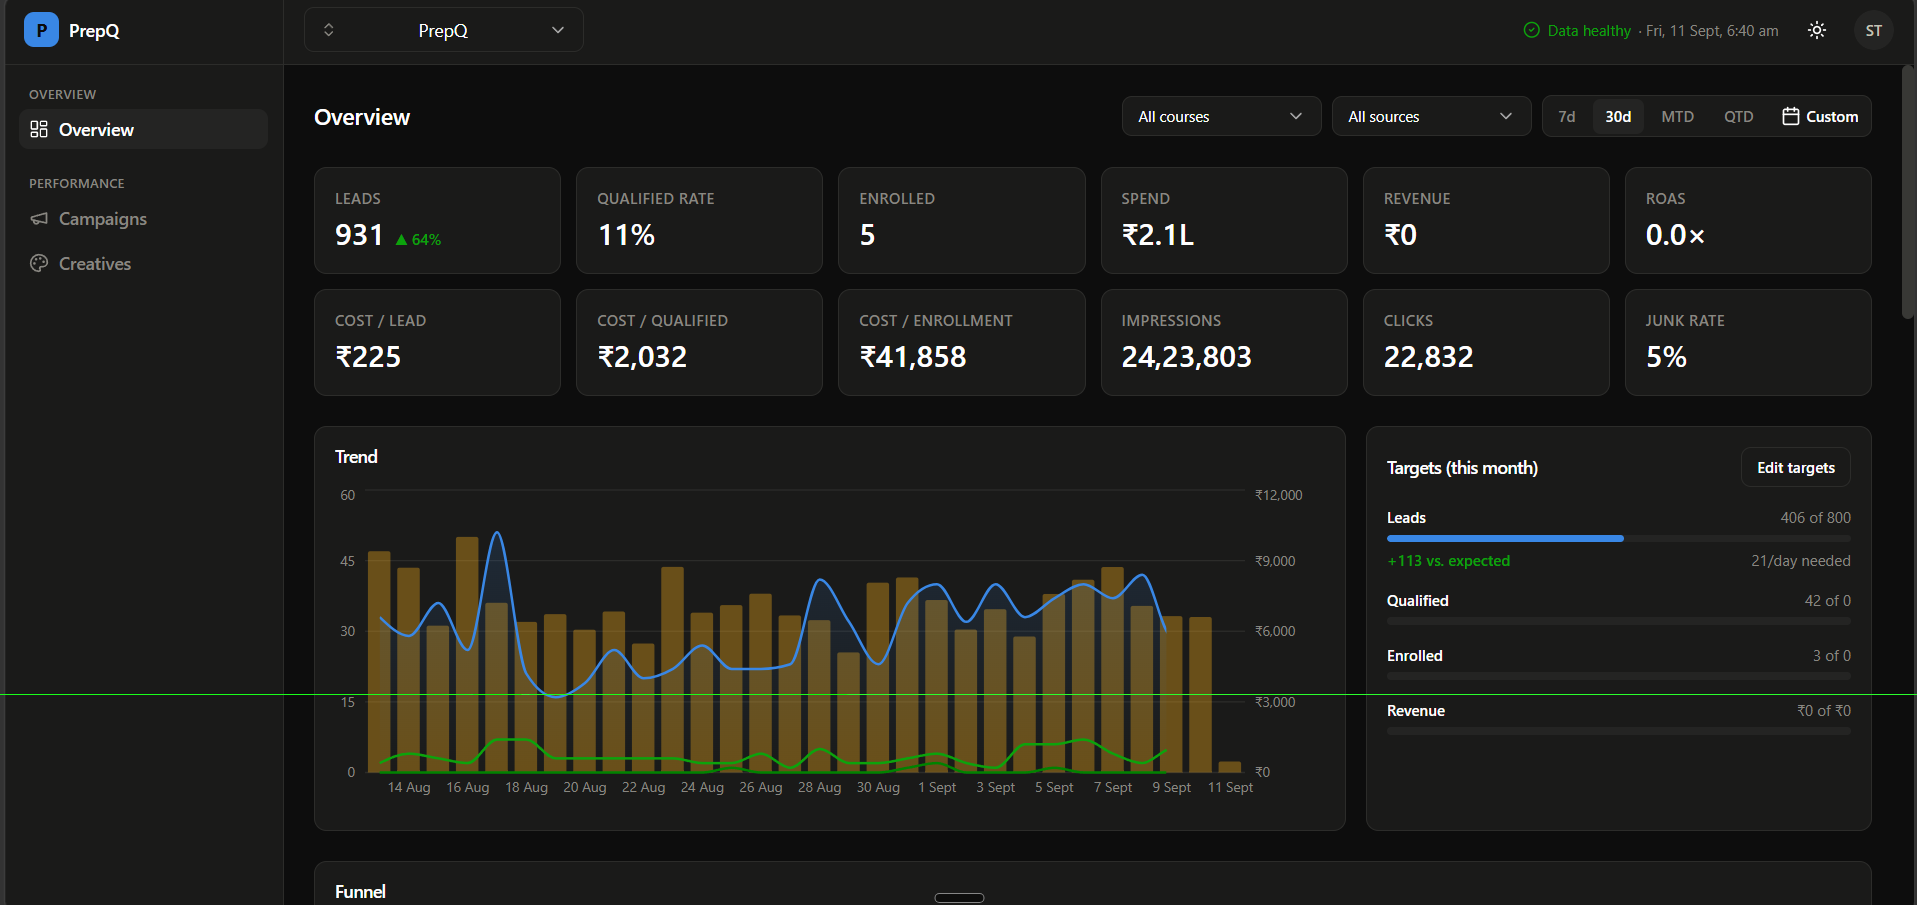Click the Revenue ₹0 metric card

(1486, 220)
